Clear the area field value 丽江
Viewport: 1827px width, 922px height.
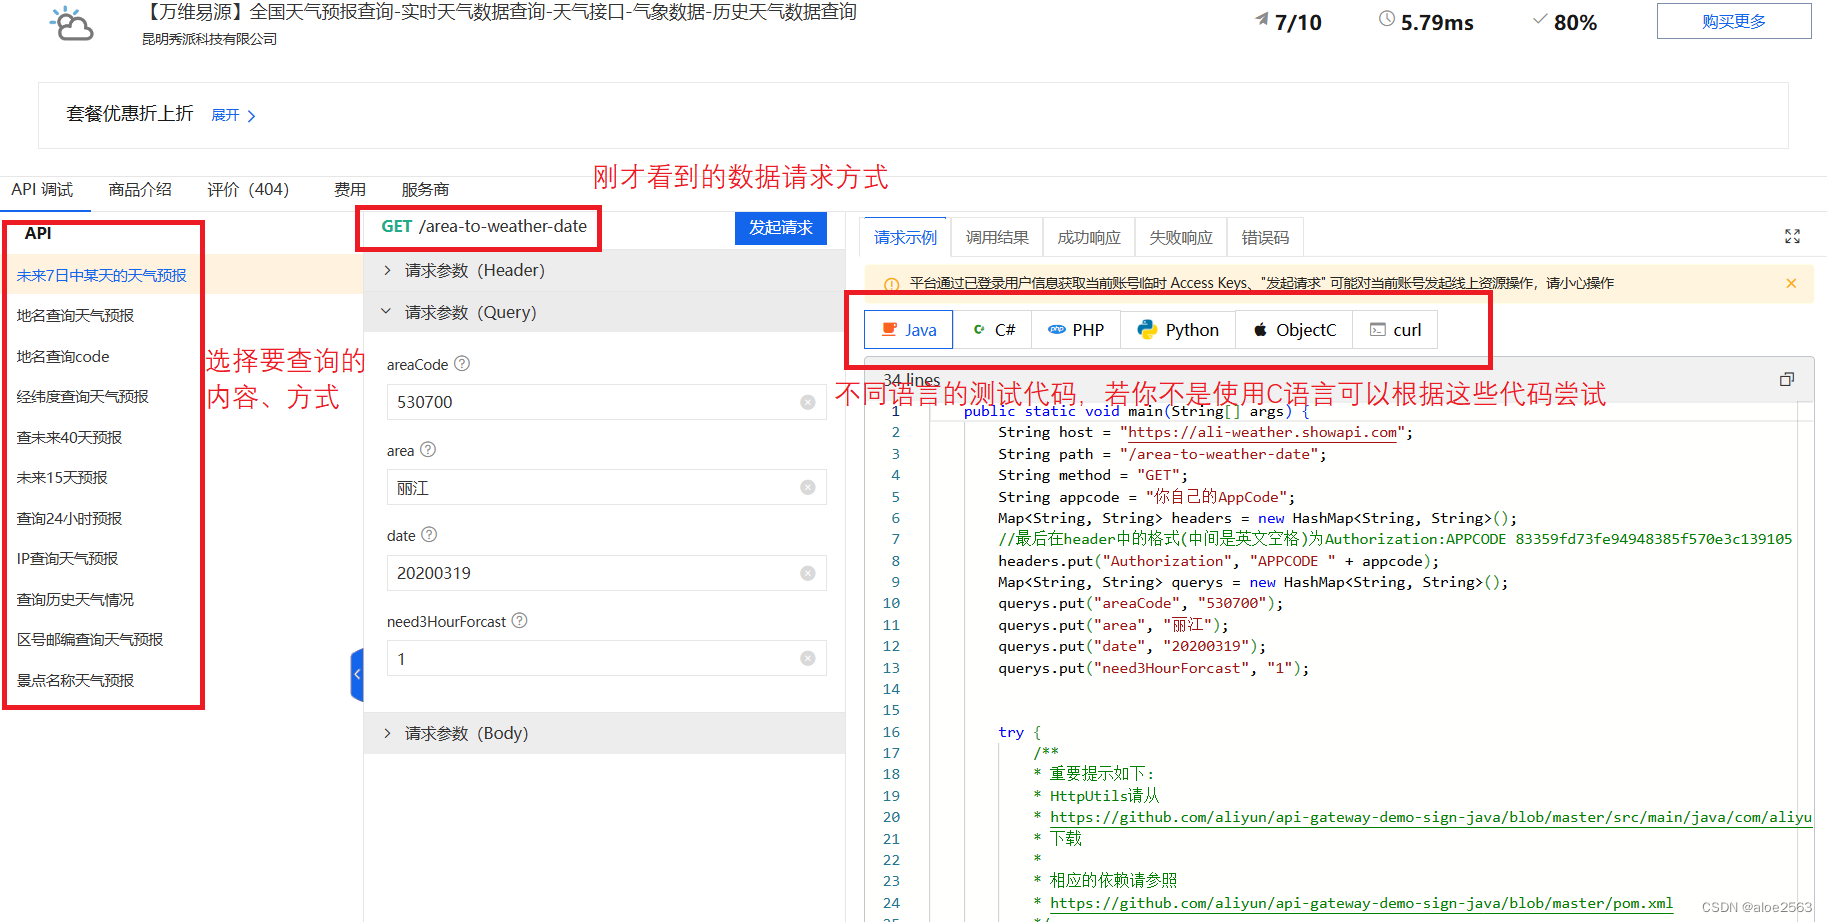point(808,487)
